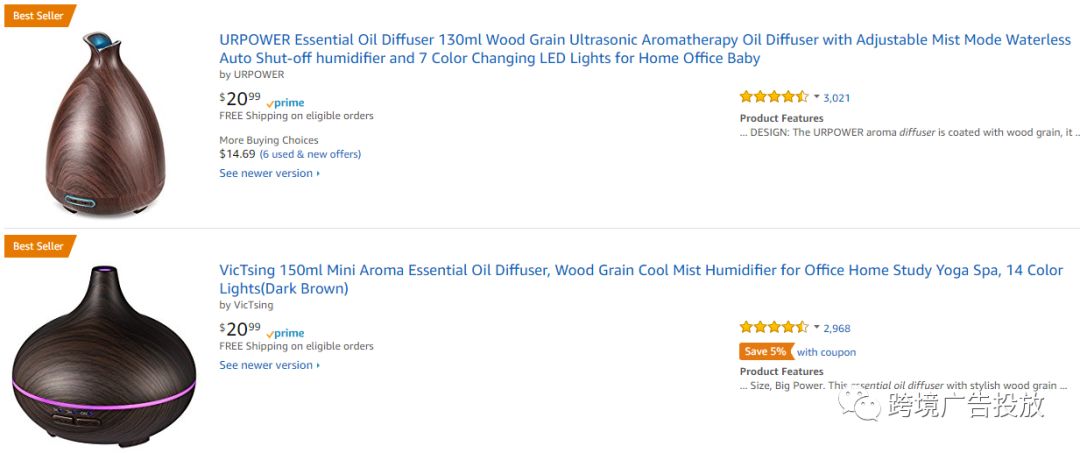Click the prime logo beside URPOWER price

pos(285,103)
